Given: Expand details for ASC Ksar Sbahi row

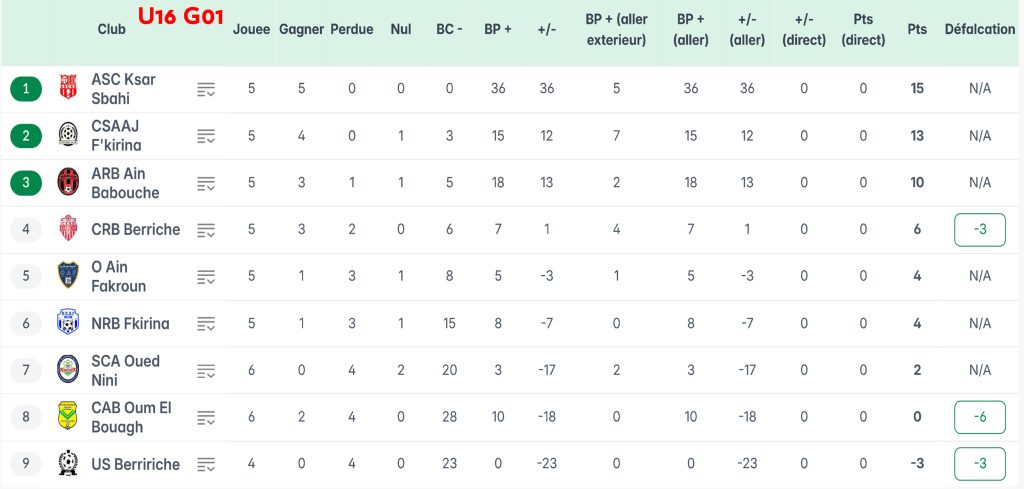Looking at the screenshot, I should [x=206, y=89].
